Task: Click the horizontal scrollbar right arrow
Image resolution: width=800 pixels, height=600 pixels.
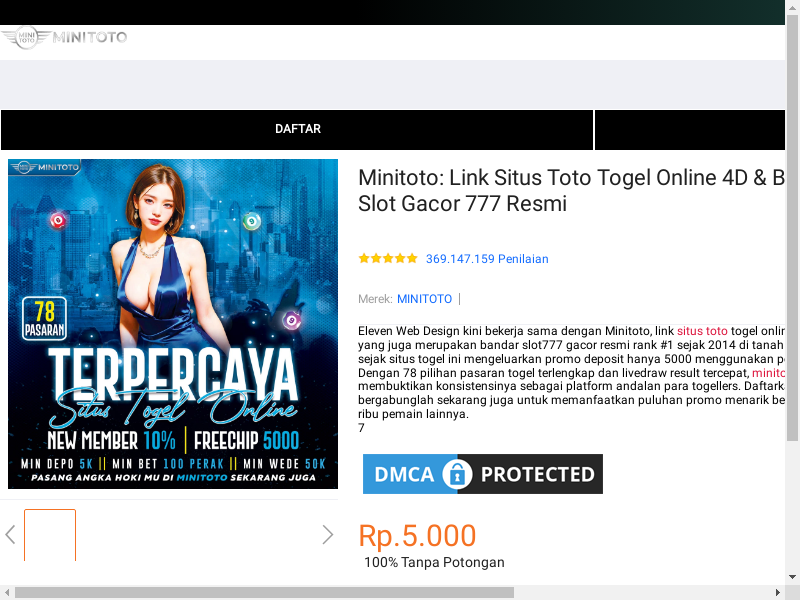Action: pos(778,592)
